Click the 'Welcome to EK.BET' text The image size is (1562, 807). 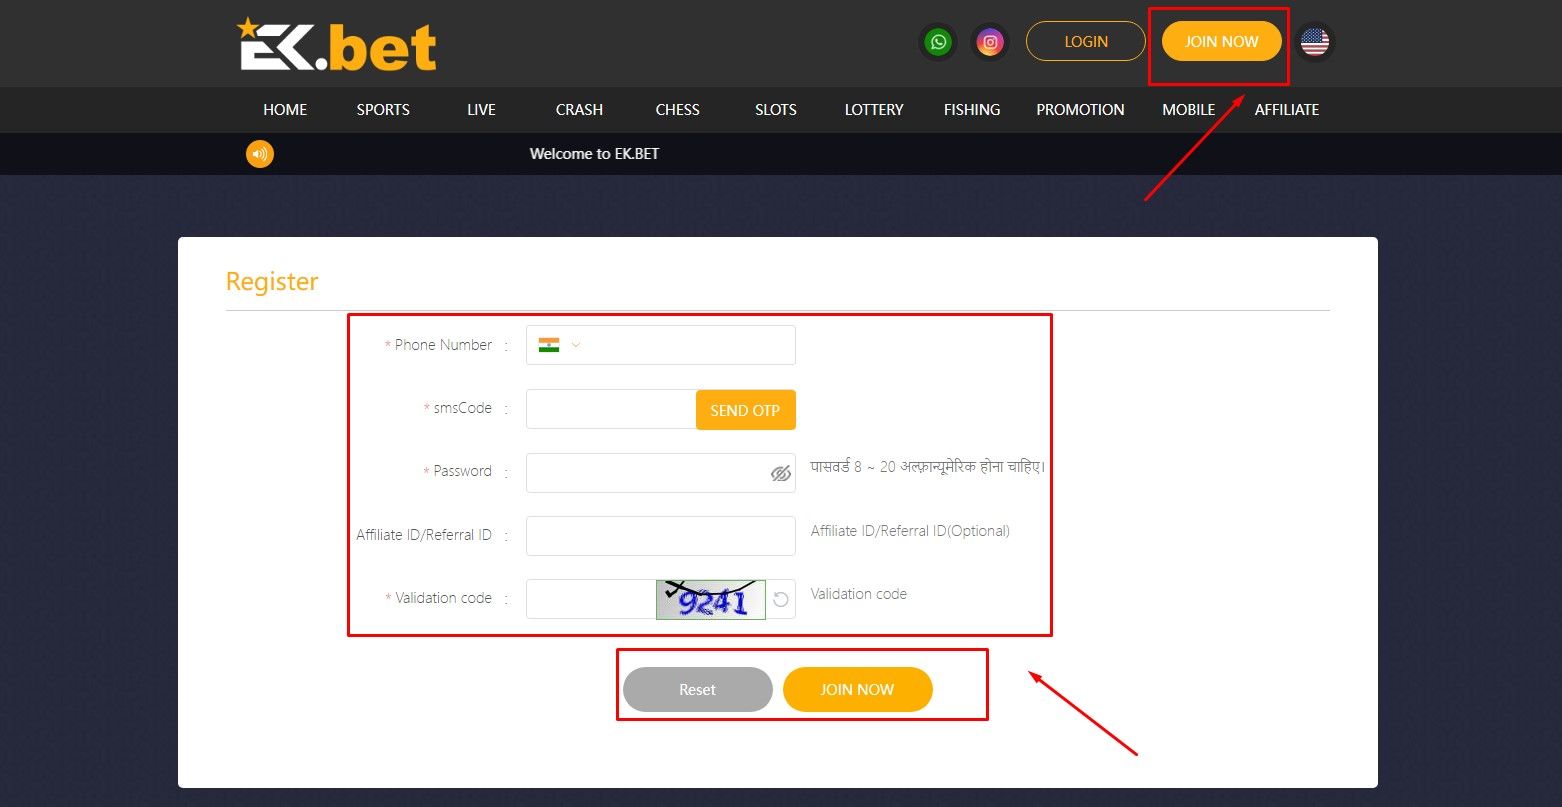tap(594, 154)
